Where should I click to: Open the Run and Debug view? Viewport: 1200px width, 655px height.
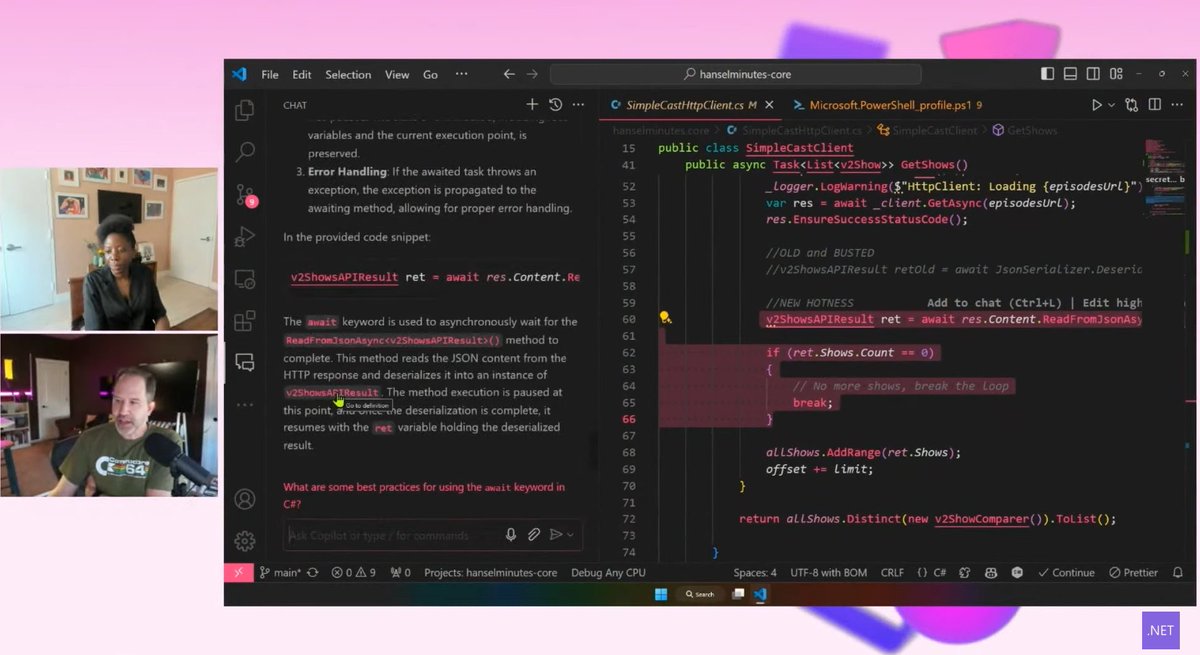(x=244, y=237)
